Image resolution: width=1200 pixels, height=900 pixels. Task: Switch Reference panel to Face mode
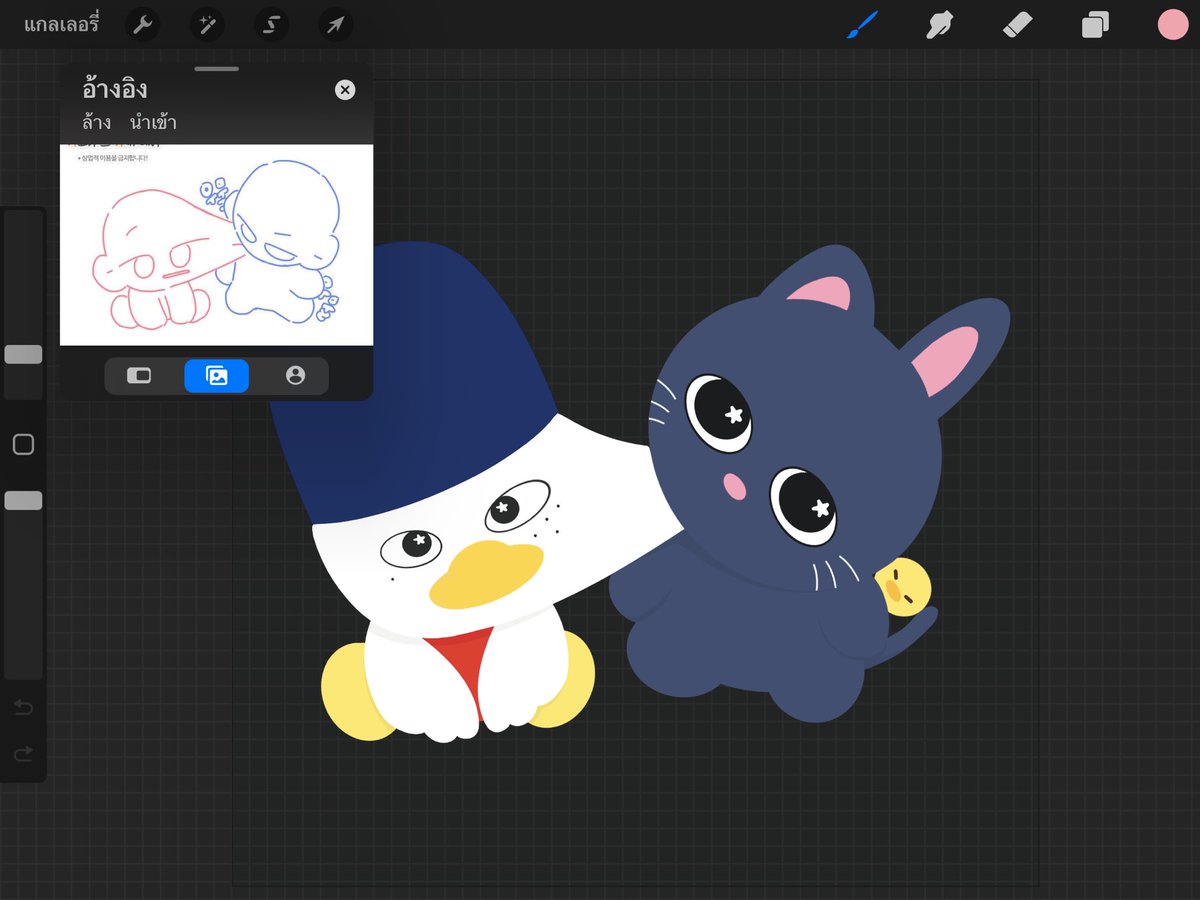295,375
